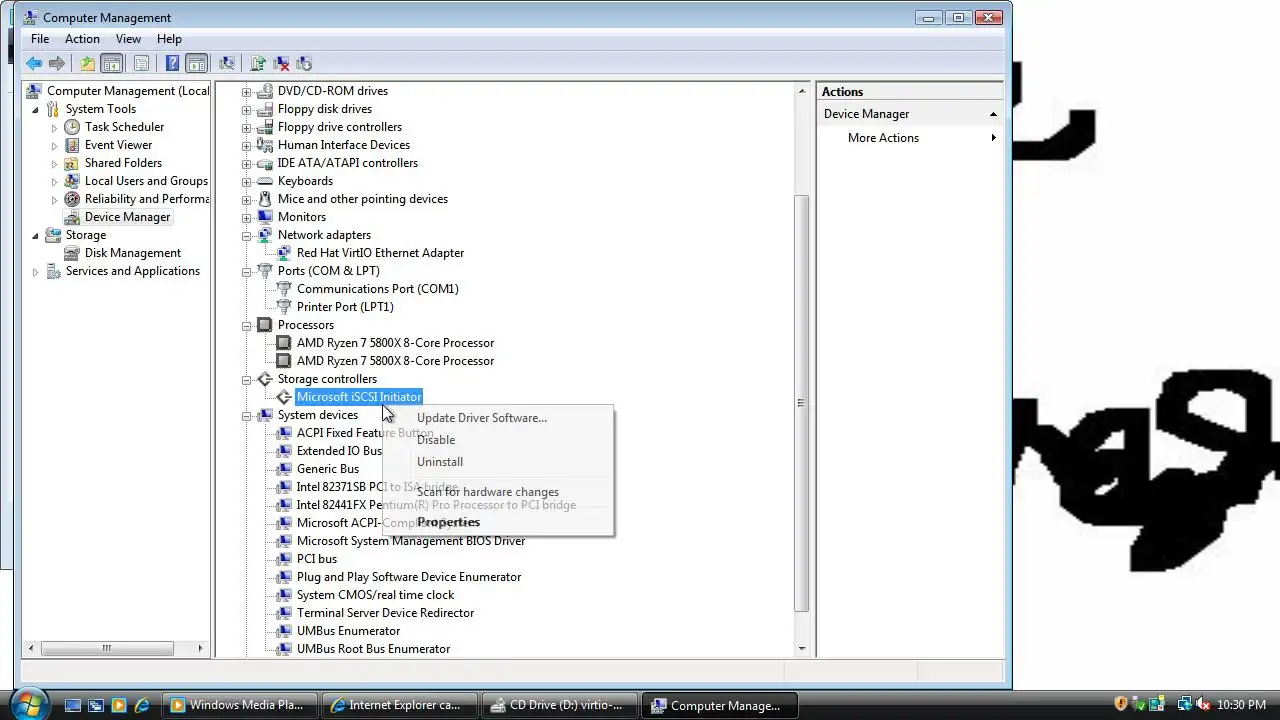The image size is (1280, 720).
Task: Select the Microsoft iSCSI Initiator device
Action: [359, 397]
